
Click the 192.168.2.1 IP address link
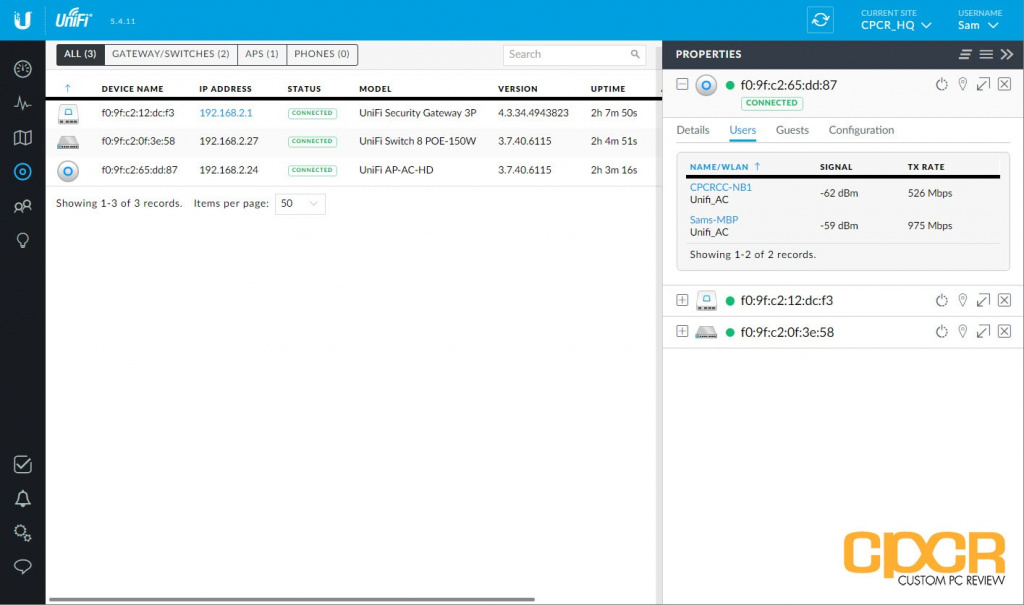225,113
